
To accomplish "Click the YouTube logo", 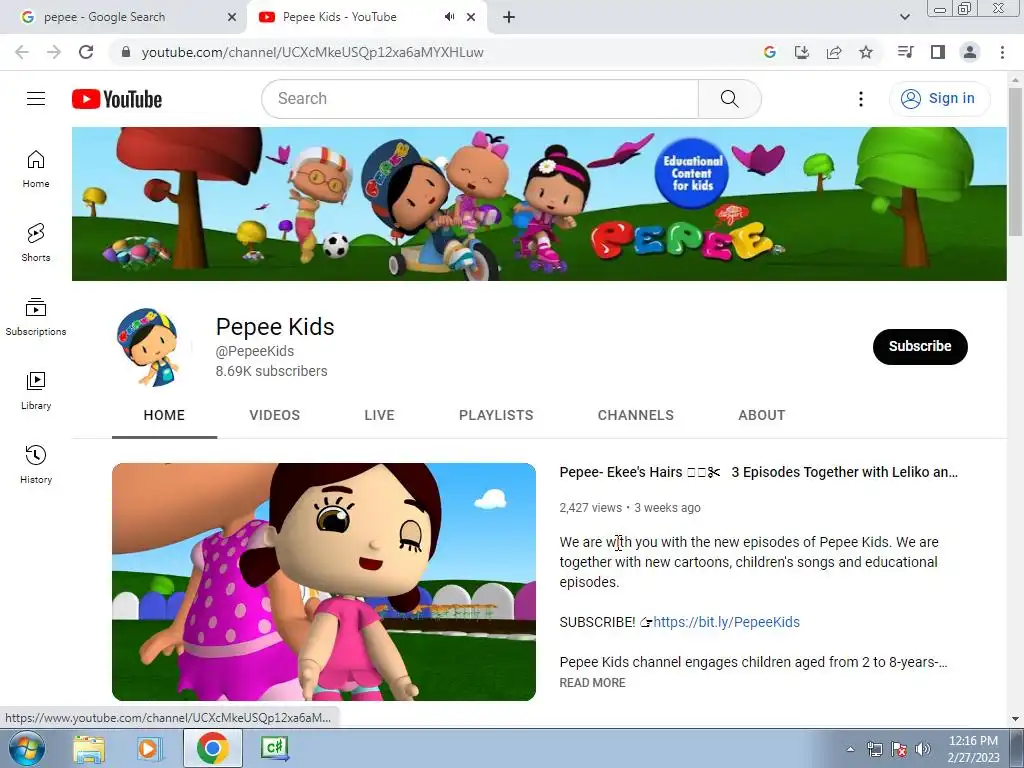I will [x=117, y=99].
